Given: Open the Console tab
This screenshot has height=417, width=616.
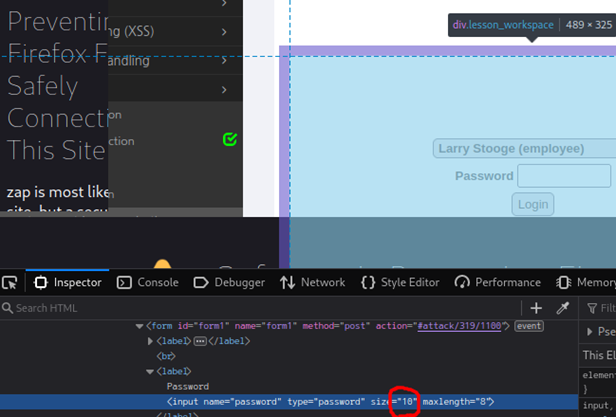Looking at the screenshot, I should tap(148, 283).
